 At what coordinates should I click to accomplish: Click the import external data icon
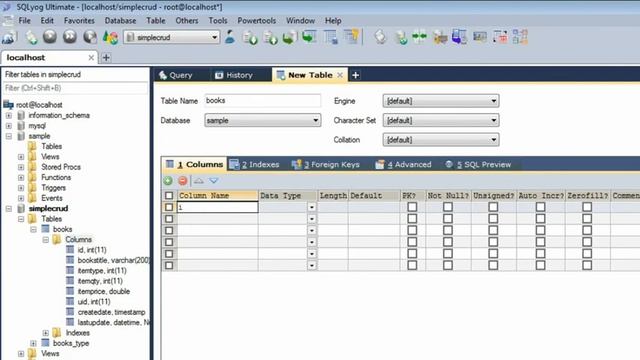click(x=250, y=37)
